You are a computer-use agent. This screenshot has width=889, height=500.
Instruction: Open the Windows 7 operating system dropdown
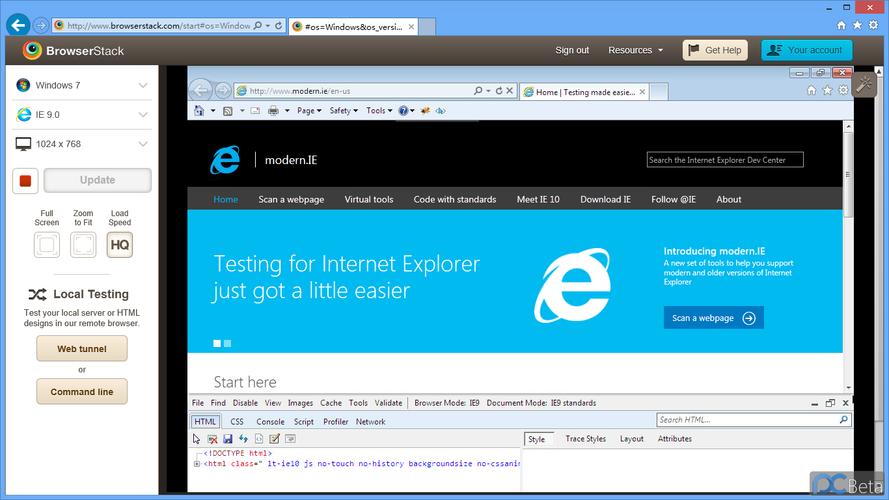coord(82,85)
